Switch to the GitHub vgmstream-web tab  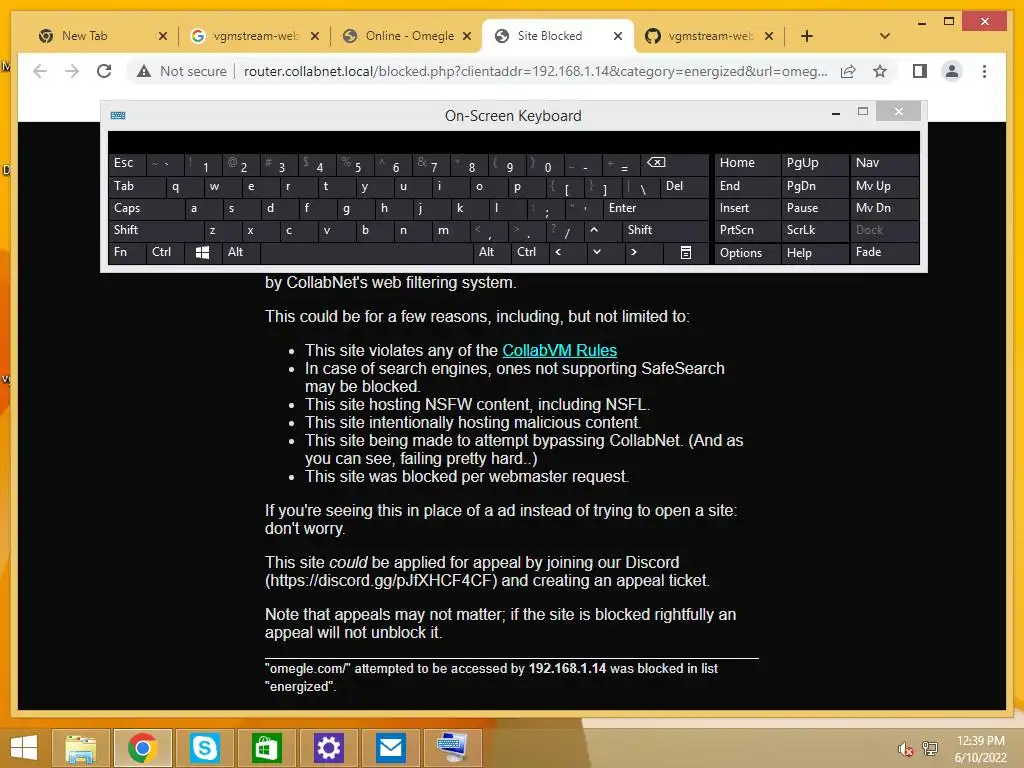click(709, 36)
